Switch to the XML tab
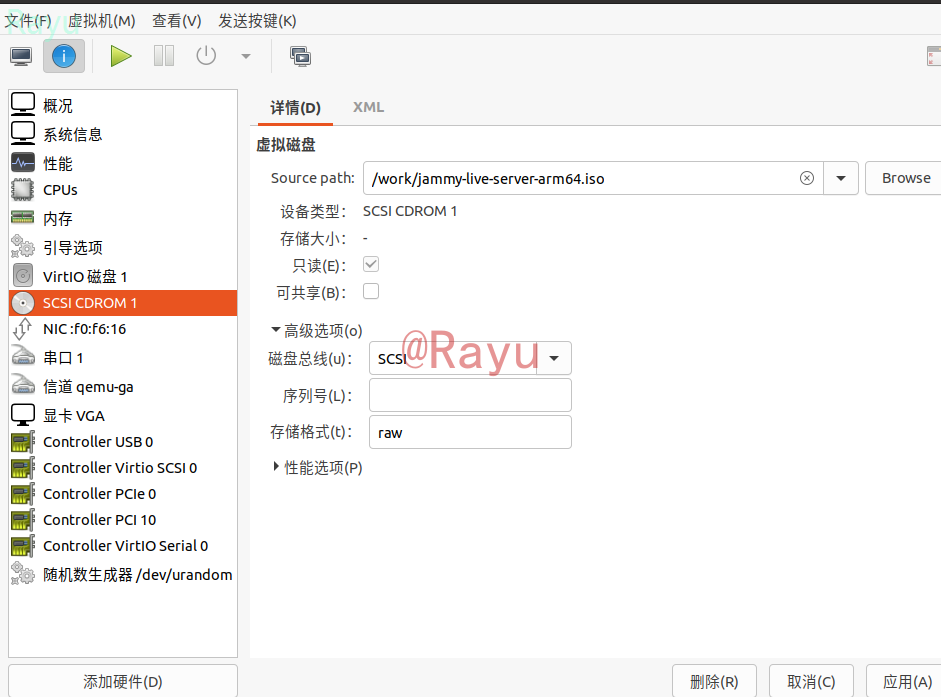The width and height of the screenshot is (941, 697). pyautogui.click(x=368, y=107)
